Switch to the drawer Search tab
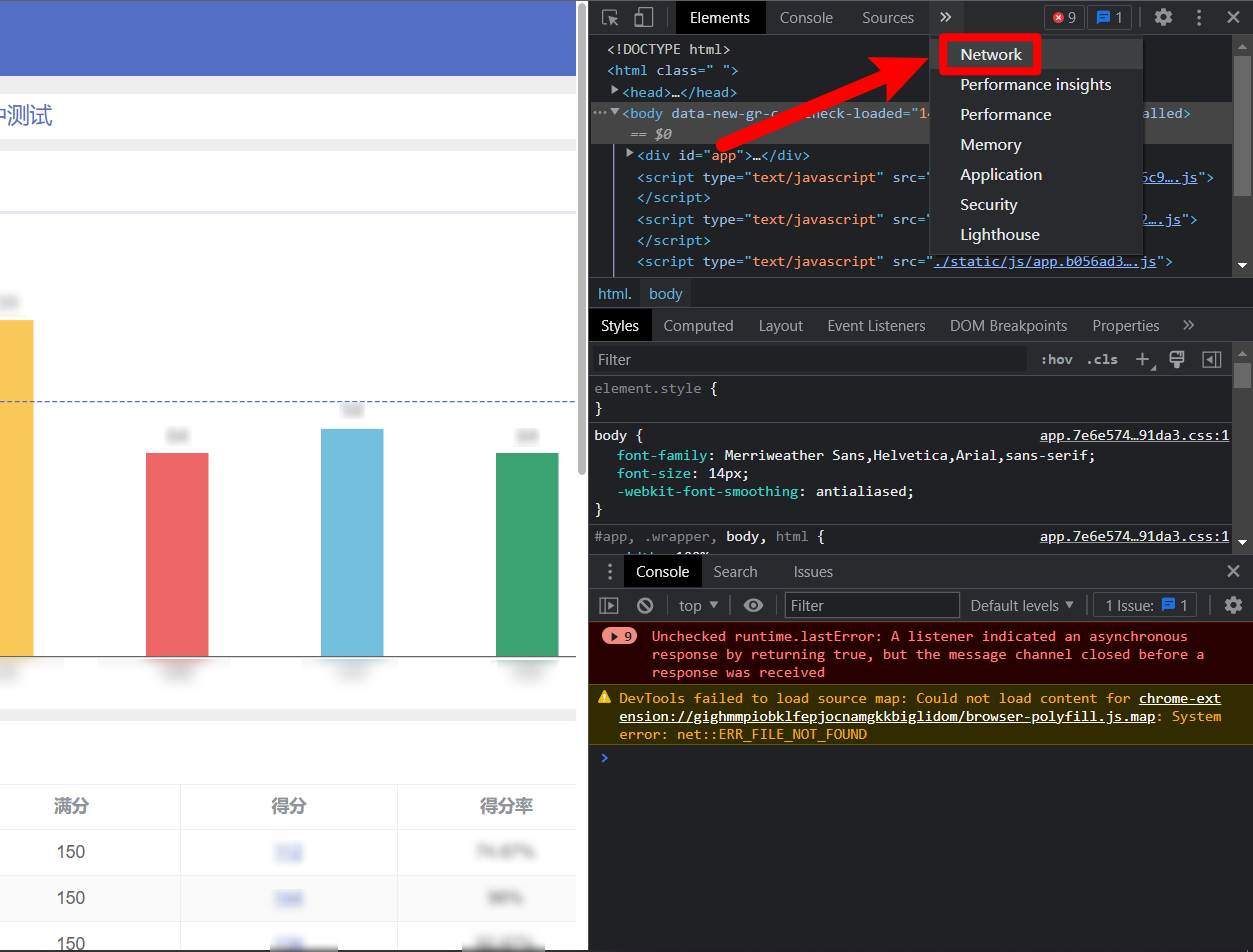The height and width of the screenshot is (952, 1253). 735,572
